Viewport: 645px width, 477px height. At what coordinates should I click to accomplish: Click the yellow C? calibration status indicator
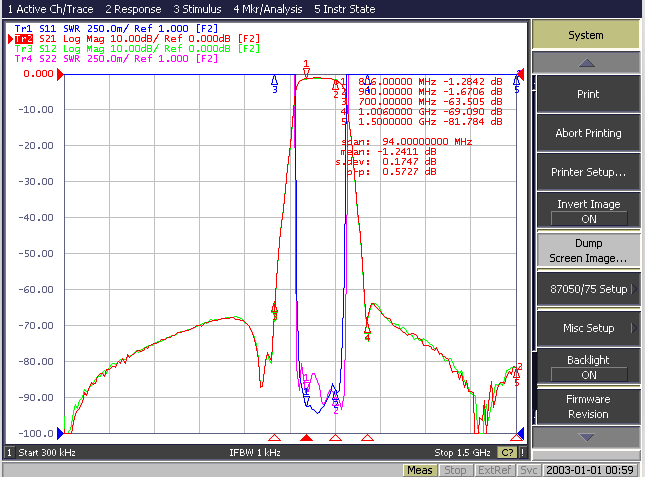click(507, 453)
